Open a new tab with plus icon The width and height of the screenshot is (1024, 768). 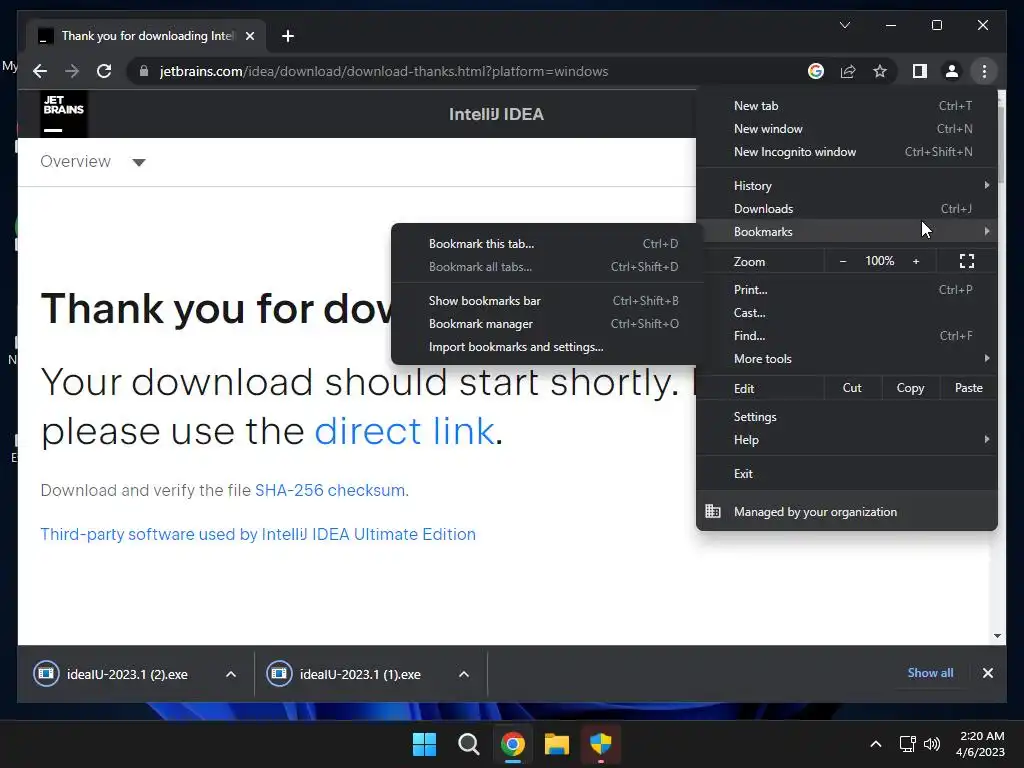pos(288,36)
